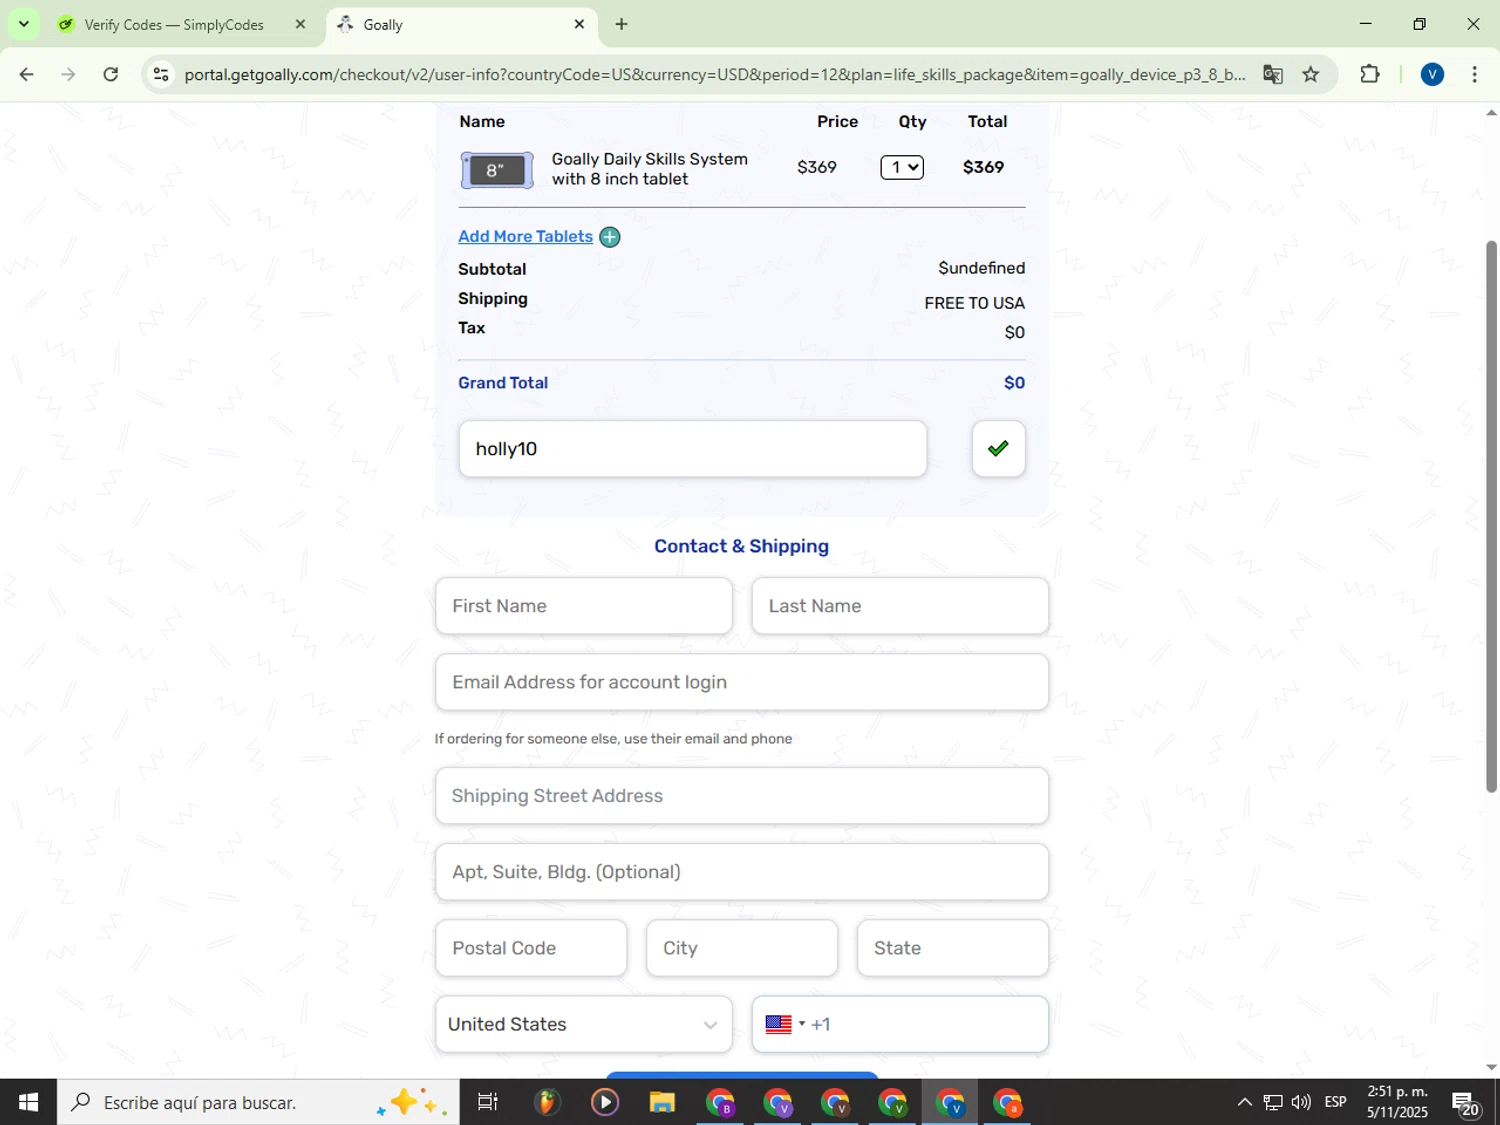Click the page vertical scrollbar thumb
Screen dimensions: 1500x1125
(1491, 516)
